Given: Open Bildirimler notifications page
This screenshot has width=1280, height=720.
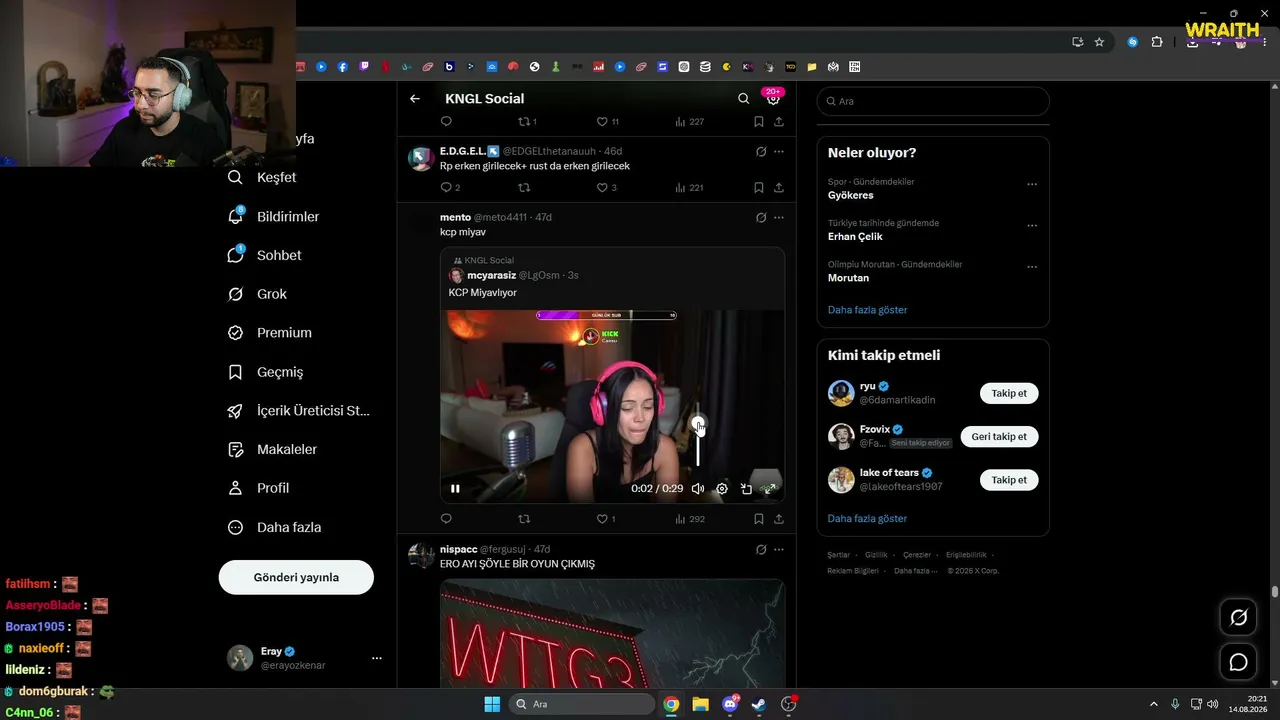Looking at the screenshot, I should click(274, 217).
